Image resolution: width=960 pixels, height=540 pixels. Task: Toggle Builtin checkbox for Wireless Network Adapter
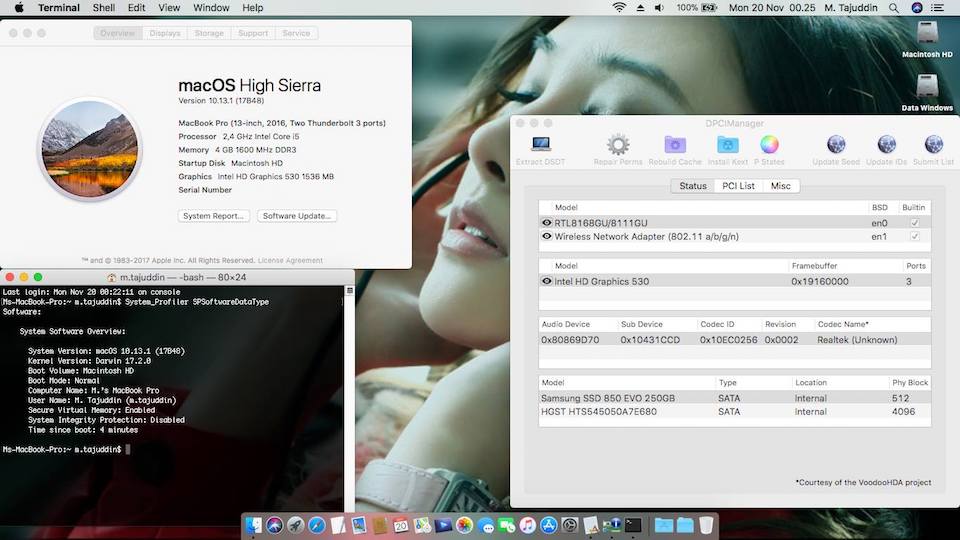[914, 237]
